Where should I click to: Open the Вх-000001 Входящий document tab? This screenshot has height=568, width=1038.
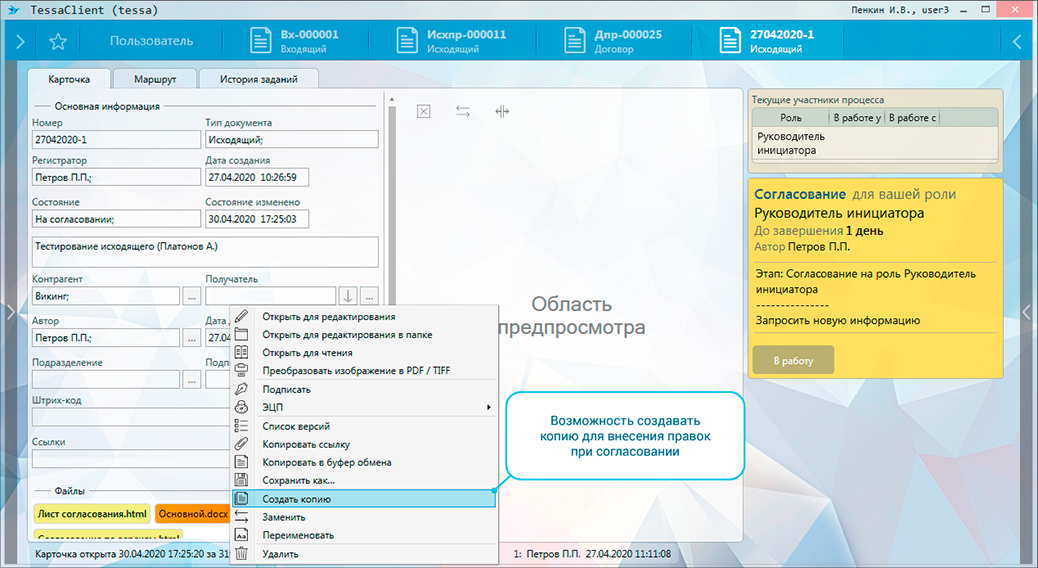295,41
